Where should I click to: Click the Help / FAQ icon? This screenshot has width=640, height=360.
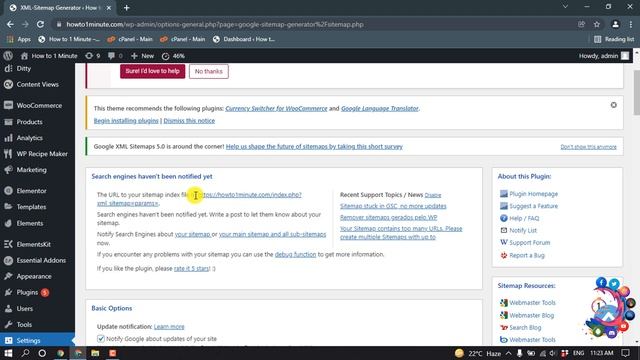pyautogui.click(x=504, y=218)
